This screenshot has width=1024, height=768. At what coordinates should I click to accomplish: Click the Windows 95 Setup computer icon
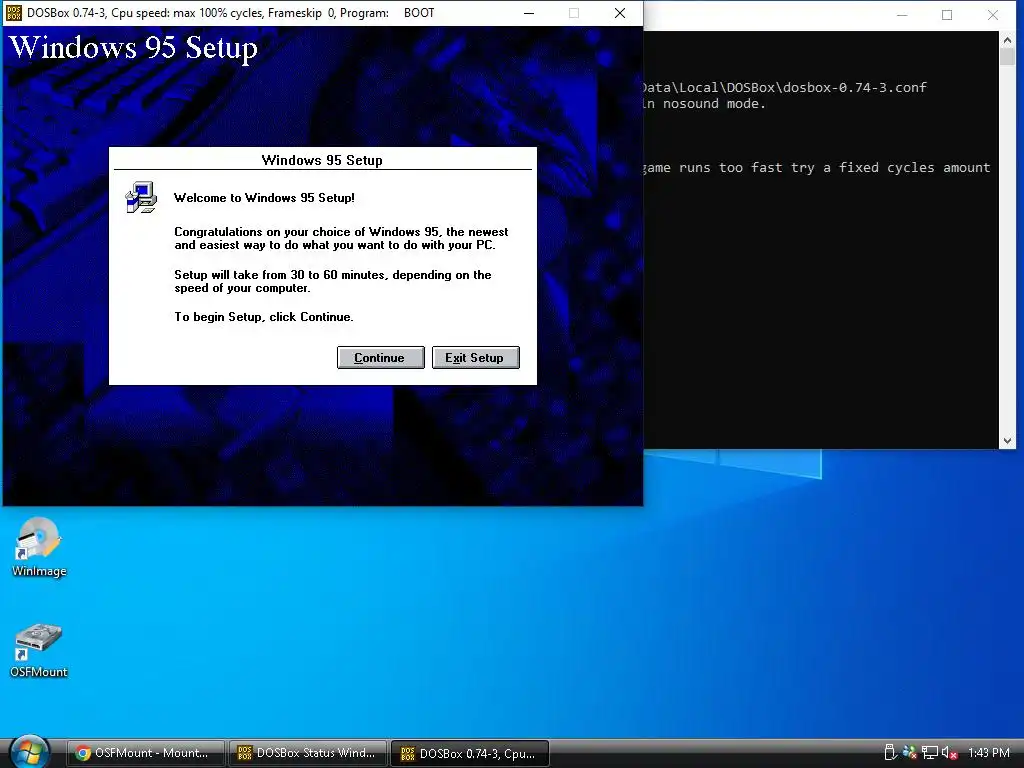[x=142, y=197]
